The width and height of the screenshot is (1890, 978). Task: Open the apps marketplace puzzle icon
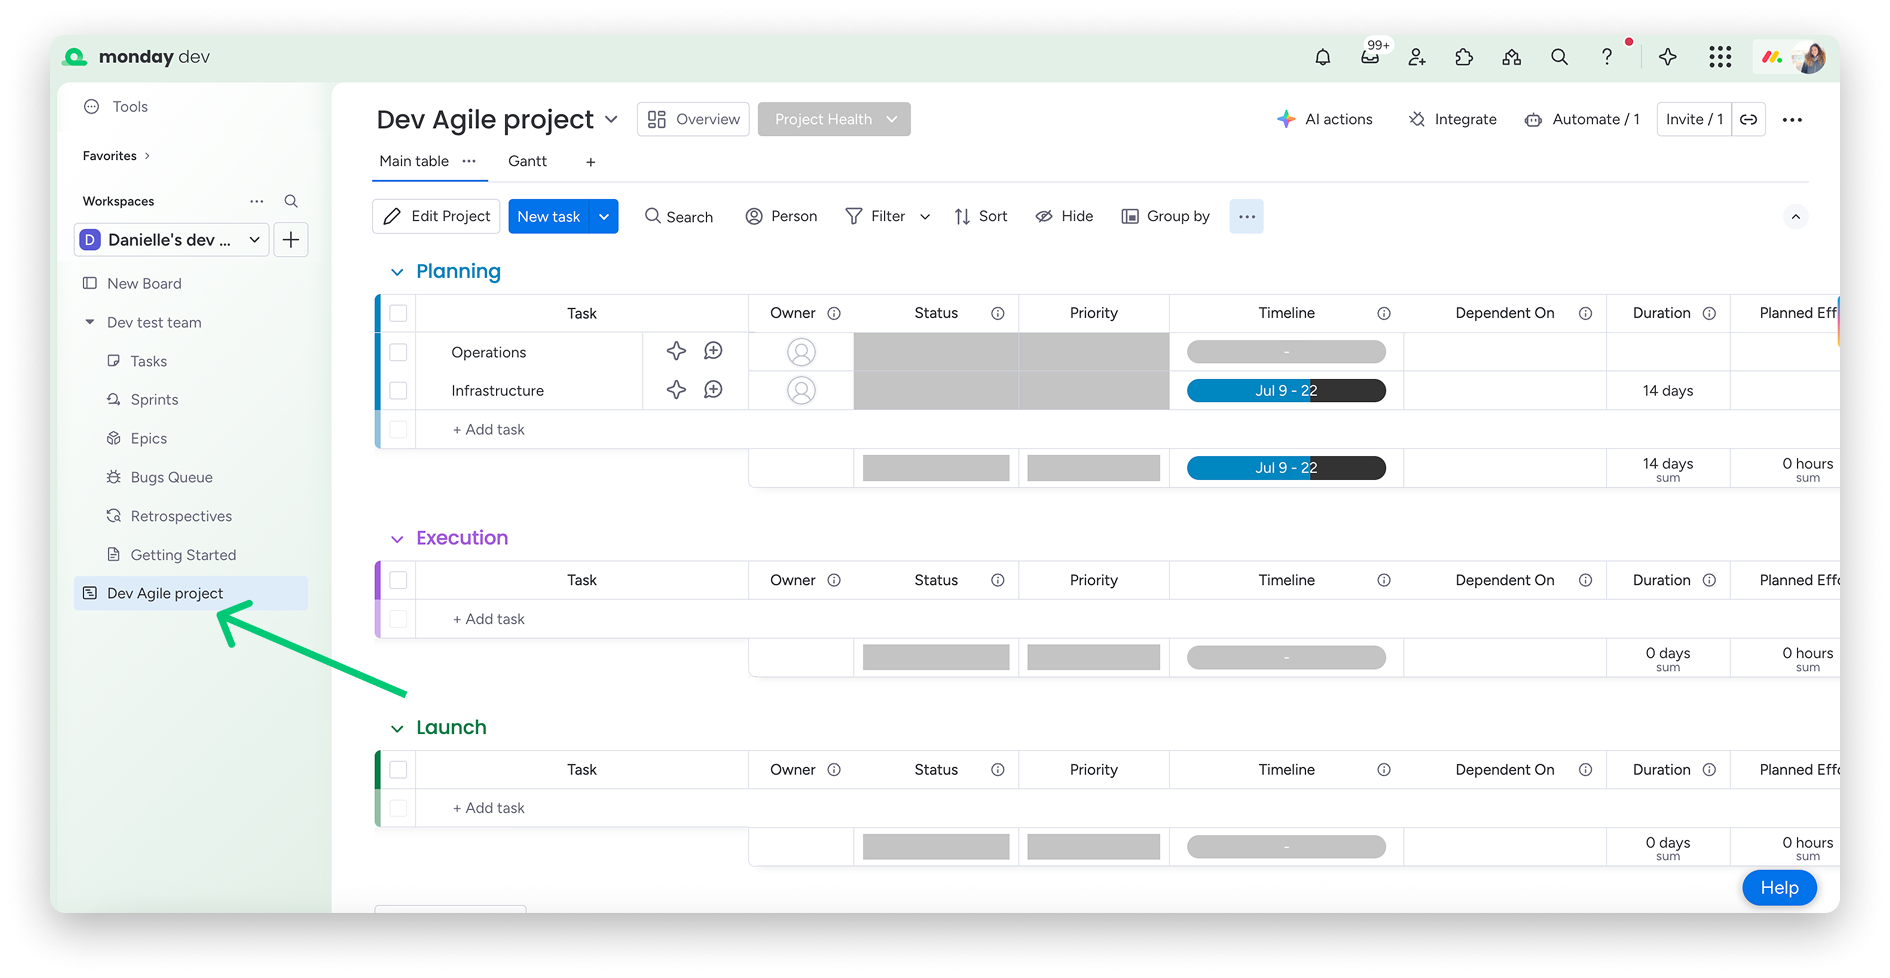pyautogui.click(x=1464, y=57)
